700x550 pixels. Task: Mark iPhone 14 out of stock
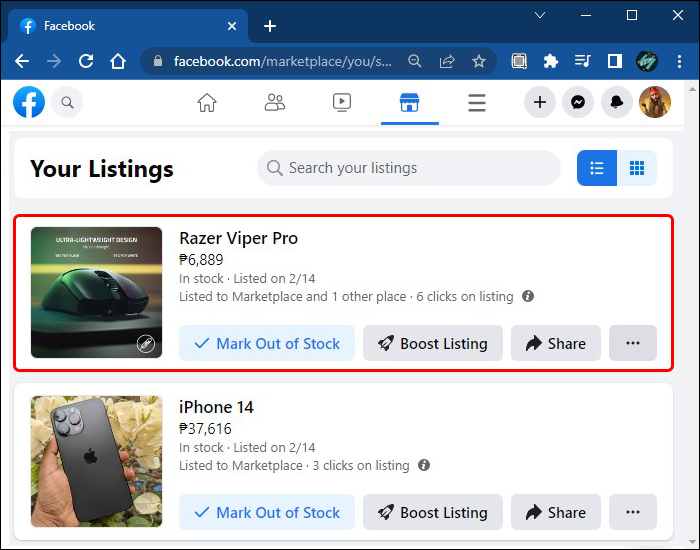267,512
